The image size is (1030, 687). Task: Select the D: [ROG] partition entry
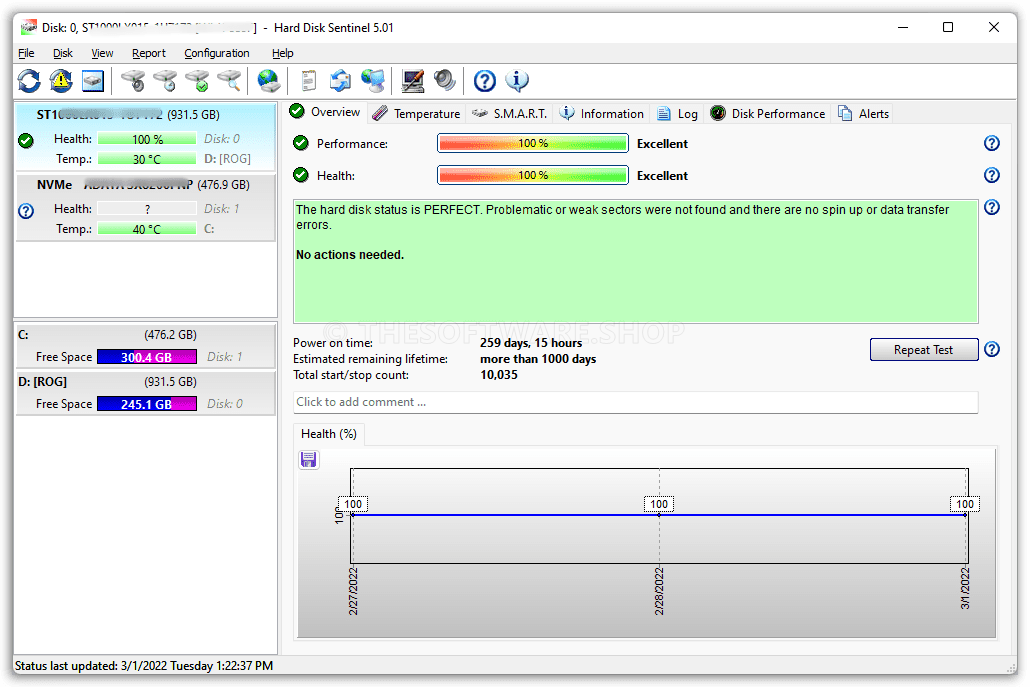[145, 393]
